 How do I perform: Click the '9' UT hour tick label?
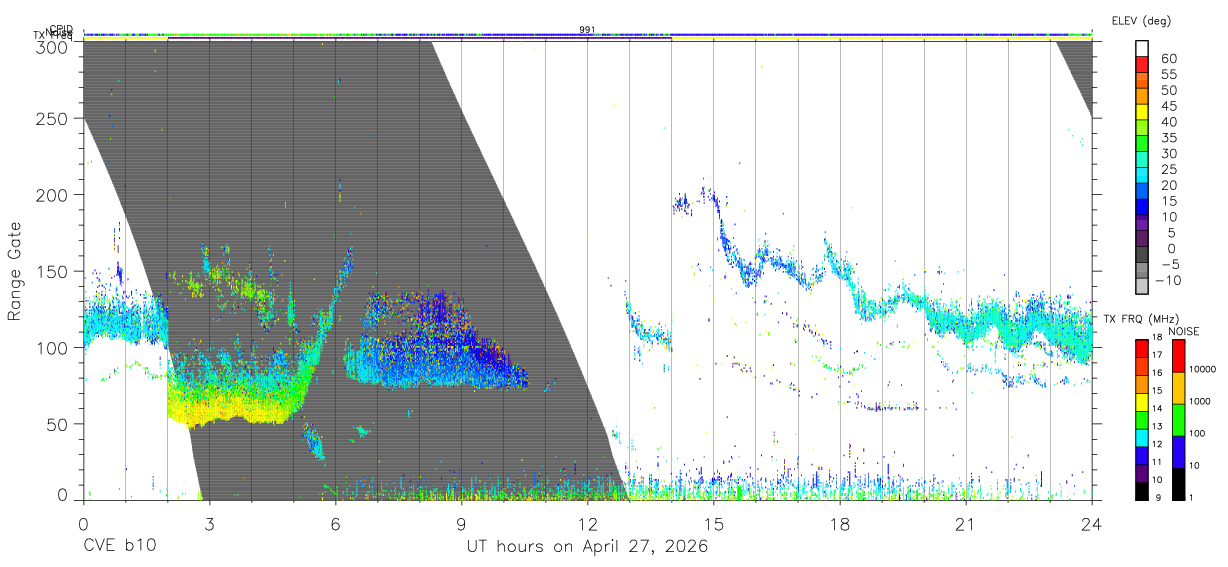click(461, 524)
